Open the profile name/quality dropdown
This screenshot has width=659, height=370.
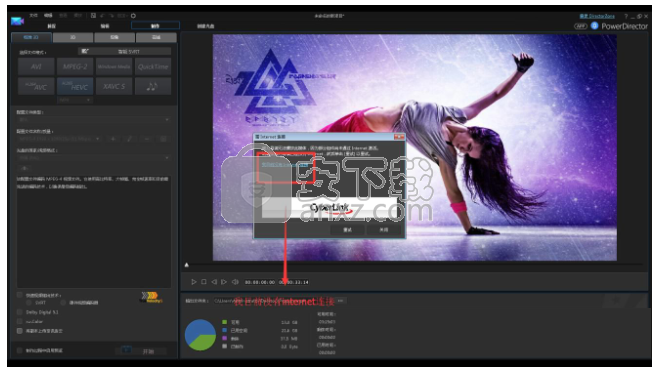59,138
